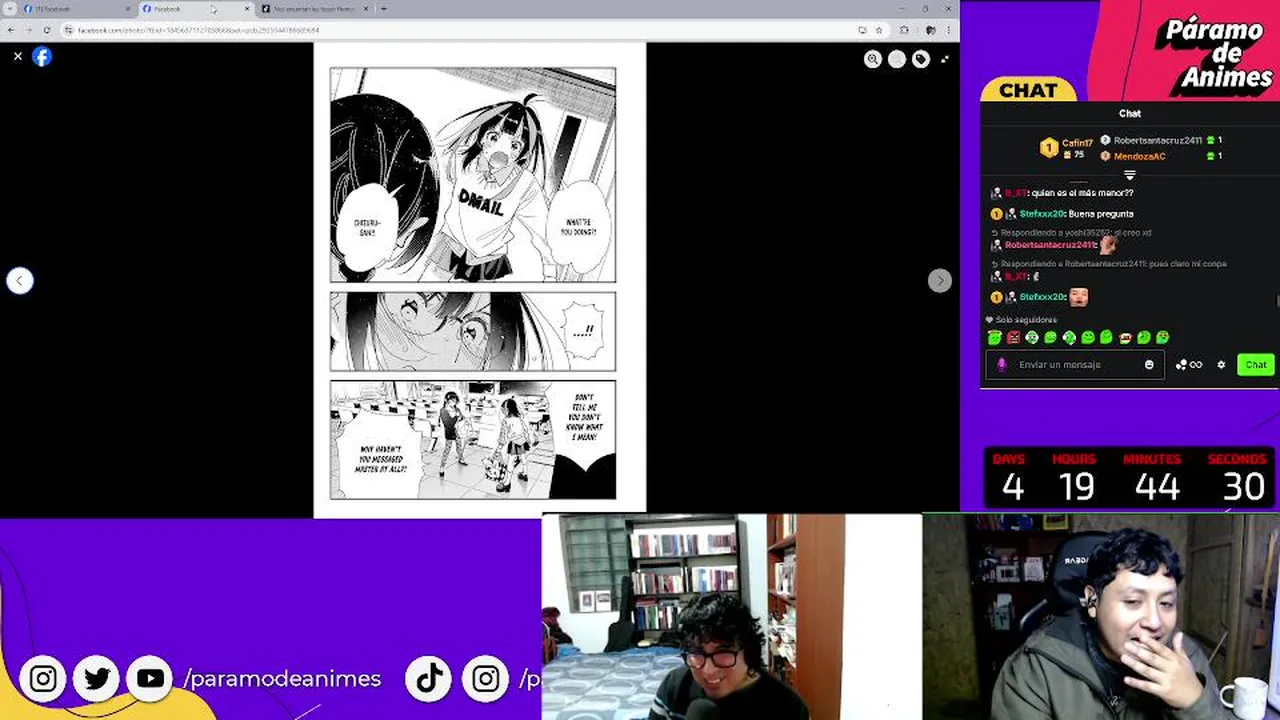
Task: Zoom in on the photo
Action: 873,59
